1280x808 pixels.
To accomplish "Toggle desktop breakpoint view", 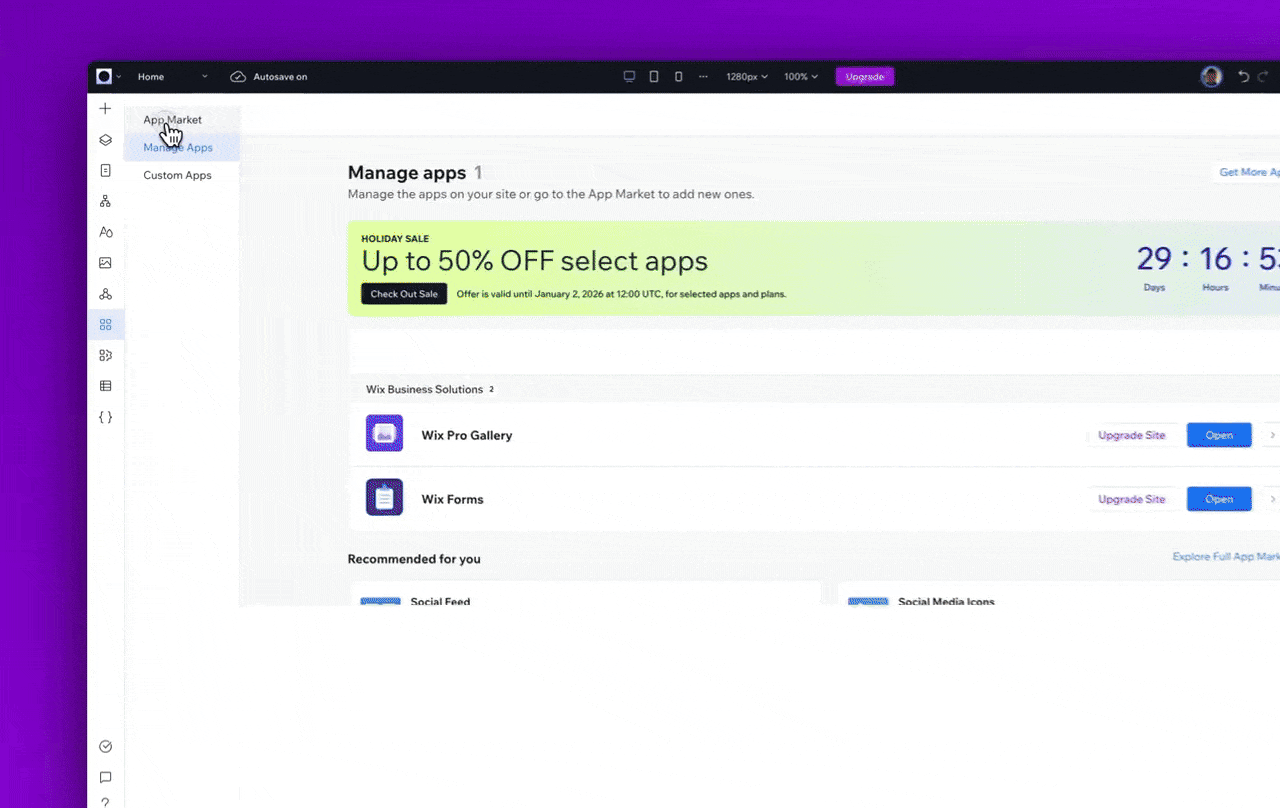I will click(629, 76).
